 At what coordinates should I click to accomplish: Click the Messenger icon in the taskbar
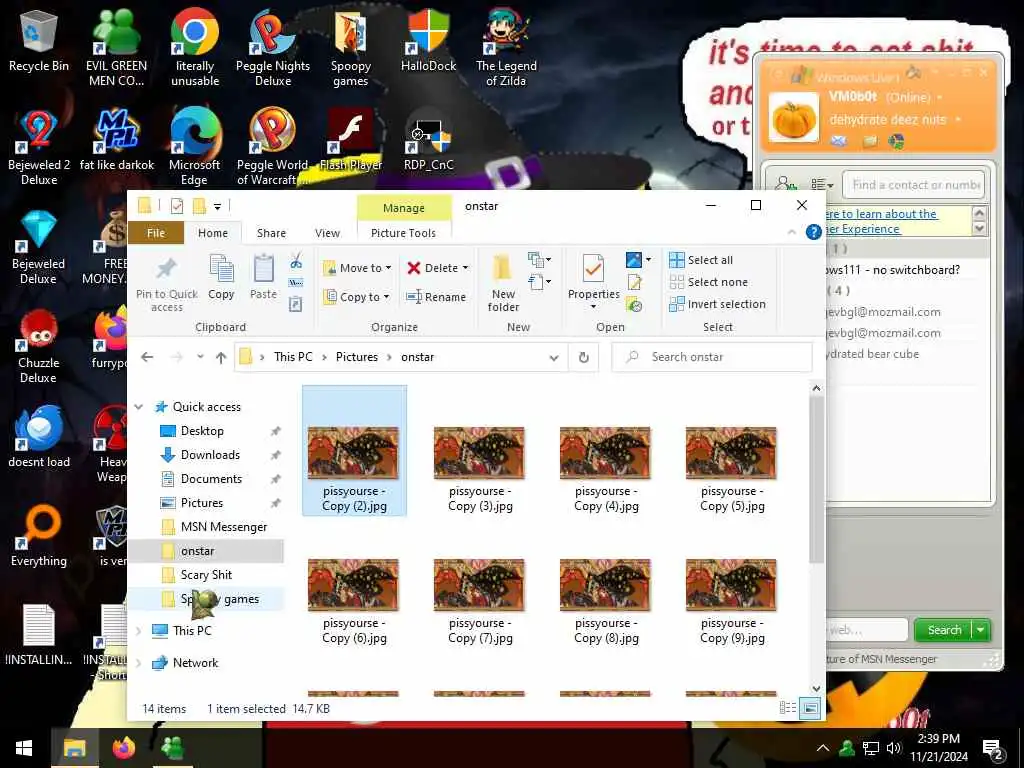[x=172, y=748]
